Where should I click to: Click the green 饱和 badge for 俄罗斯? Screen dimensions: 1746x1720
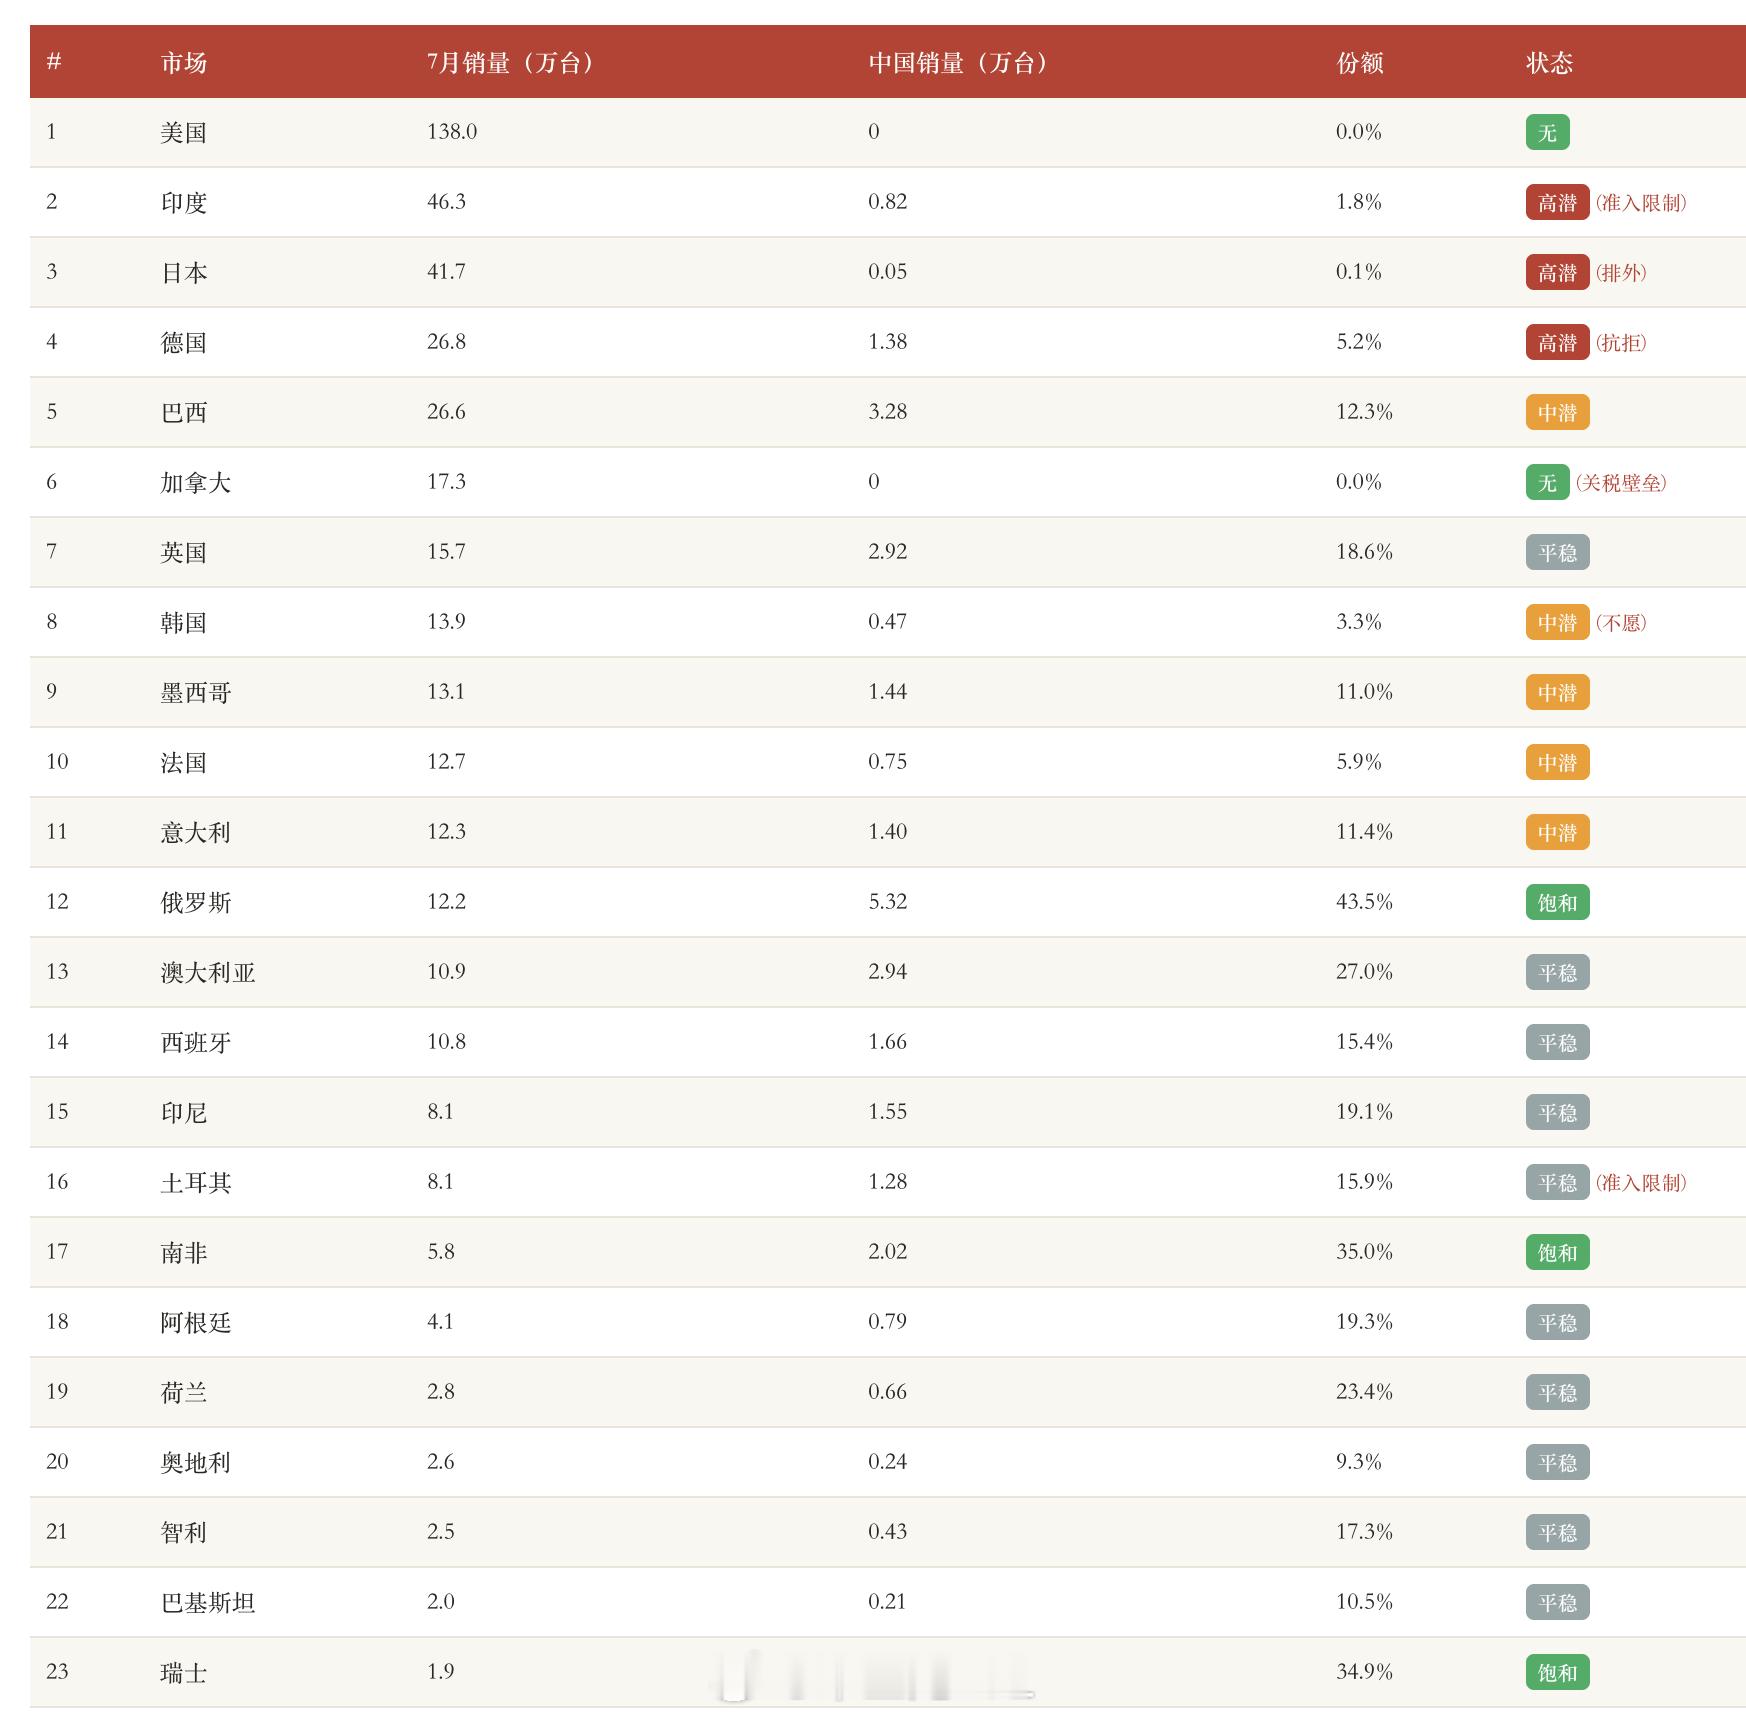pyautogui.click(x=1558, y=903)
